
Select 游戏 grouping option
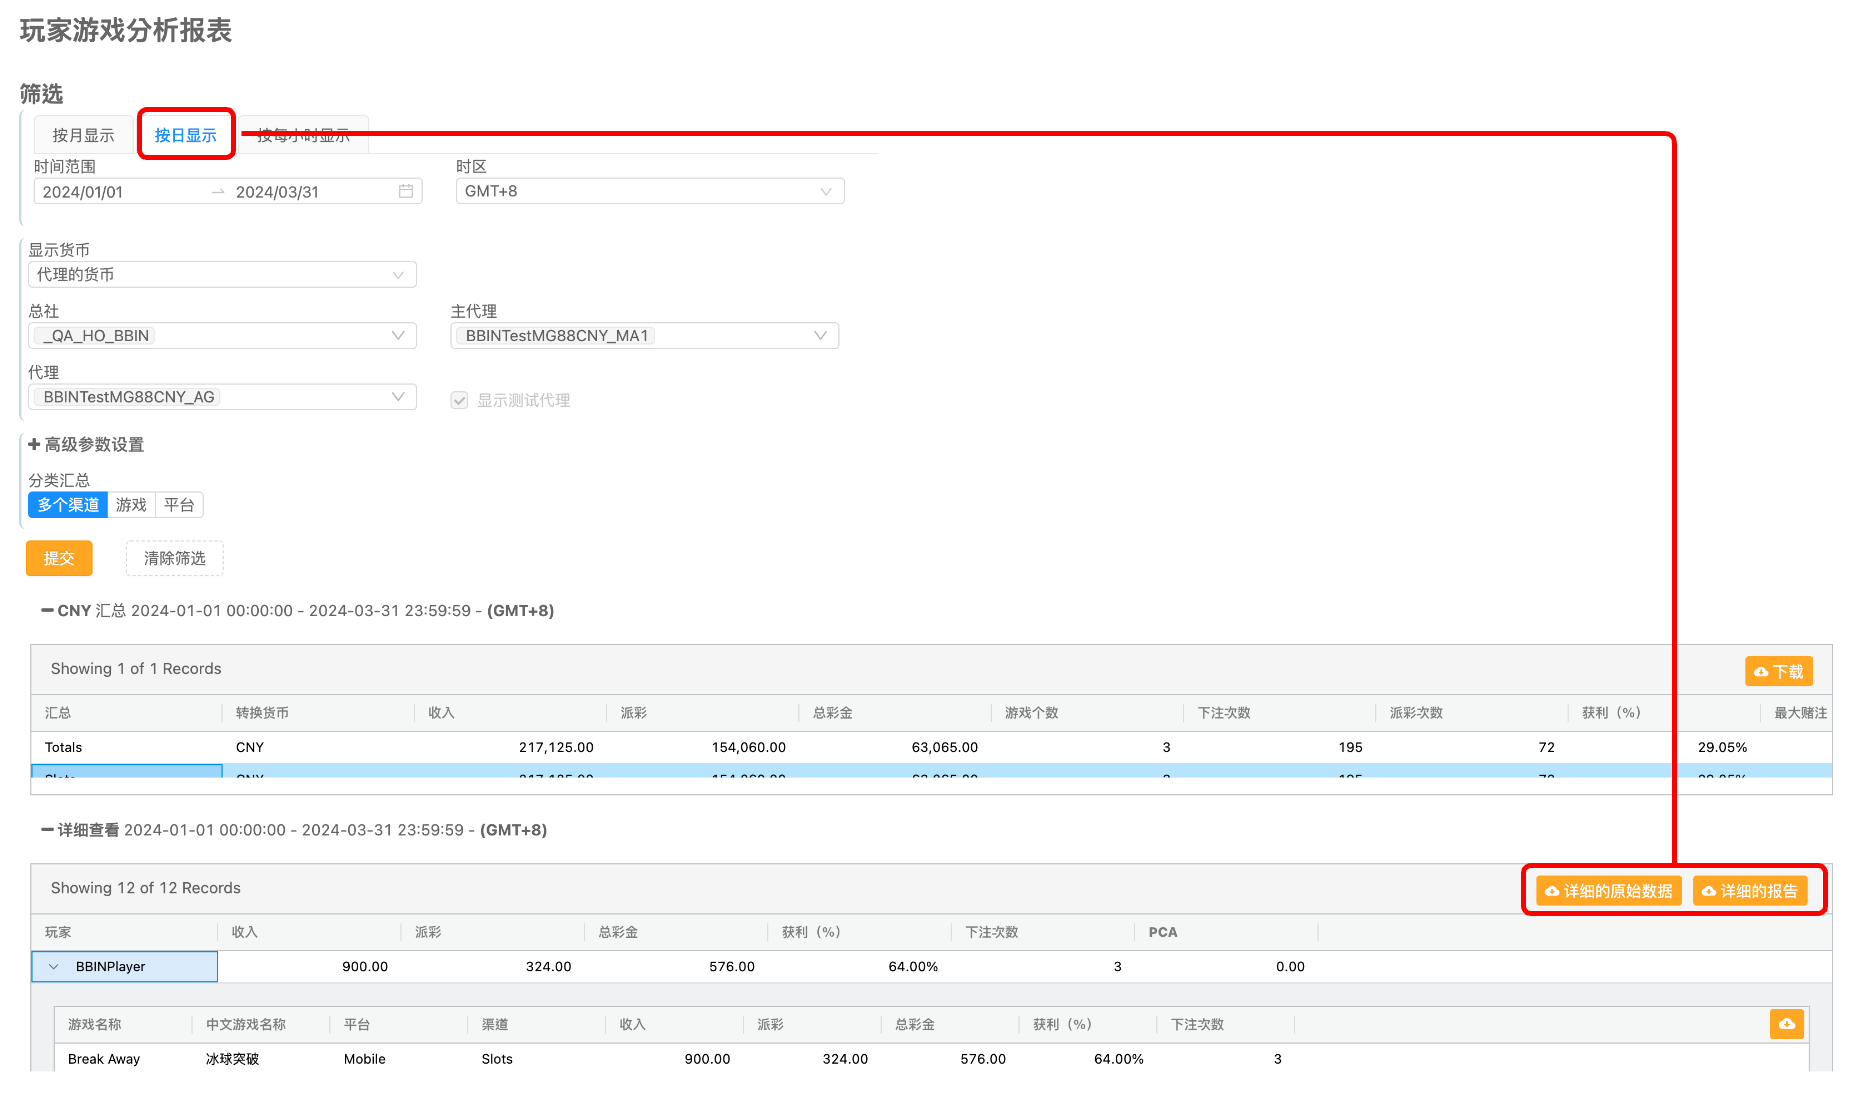click(x=131, y=505)
